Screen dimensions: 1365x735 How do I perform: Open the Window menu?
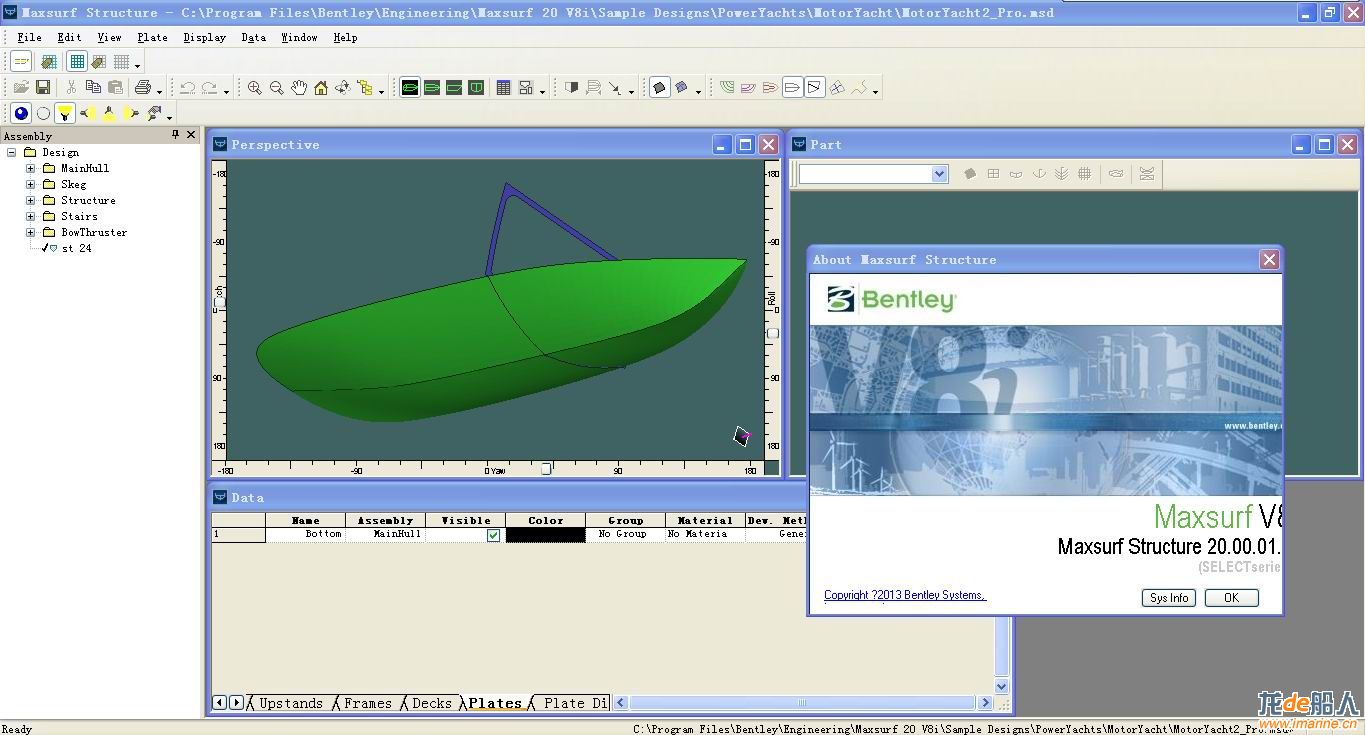point(299,37)
